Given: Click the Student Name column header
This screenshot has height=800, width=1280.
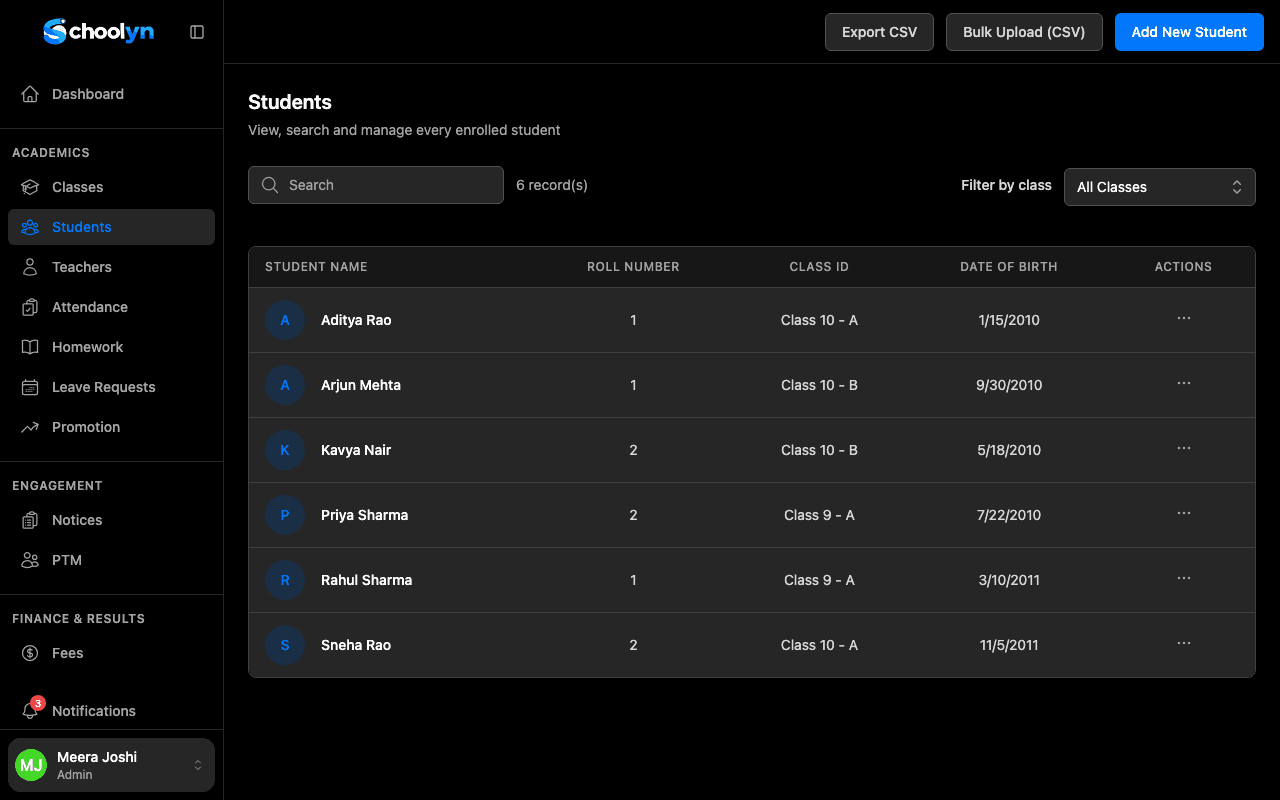Looking at the screenshot, I should click(316, 267).
